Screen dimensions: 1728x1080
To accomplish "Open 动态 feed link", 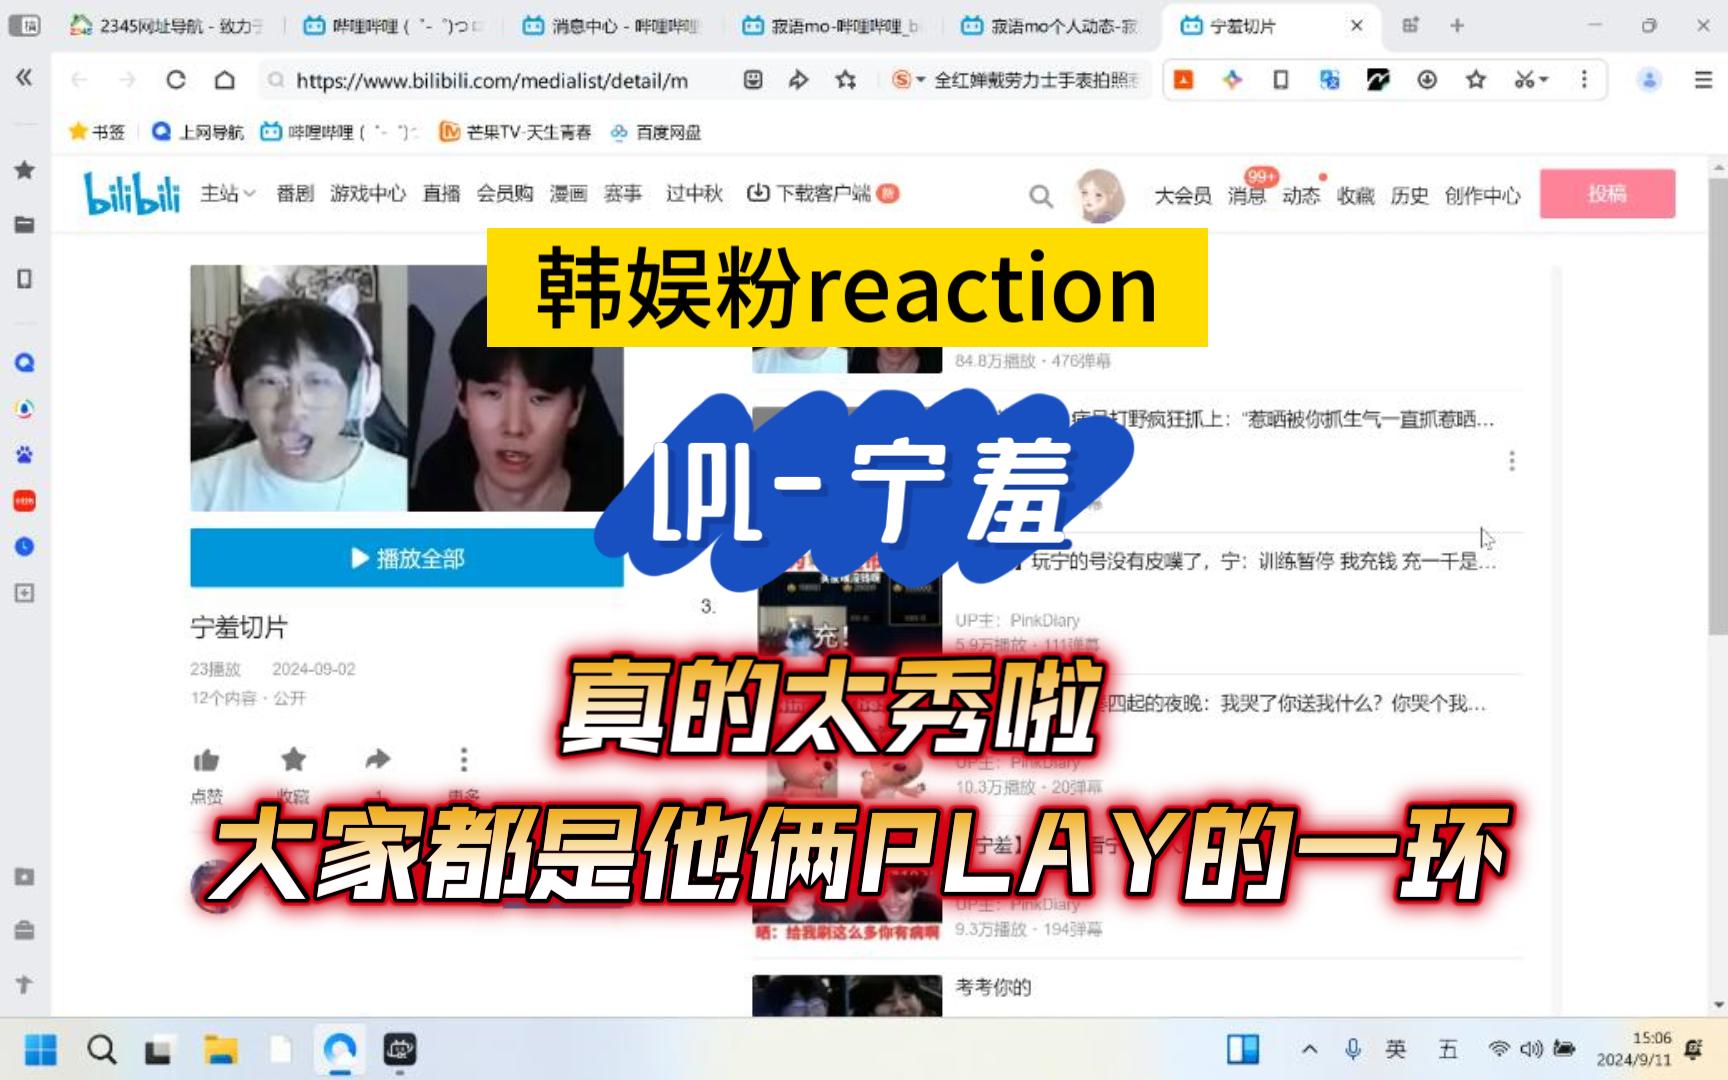I will [x=1301, y=196].
